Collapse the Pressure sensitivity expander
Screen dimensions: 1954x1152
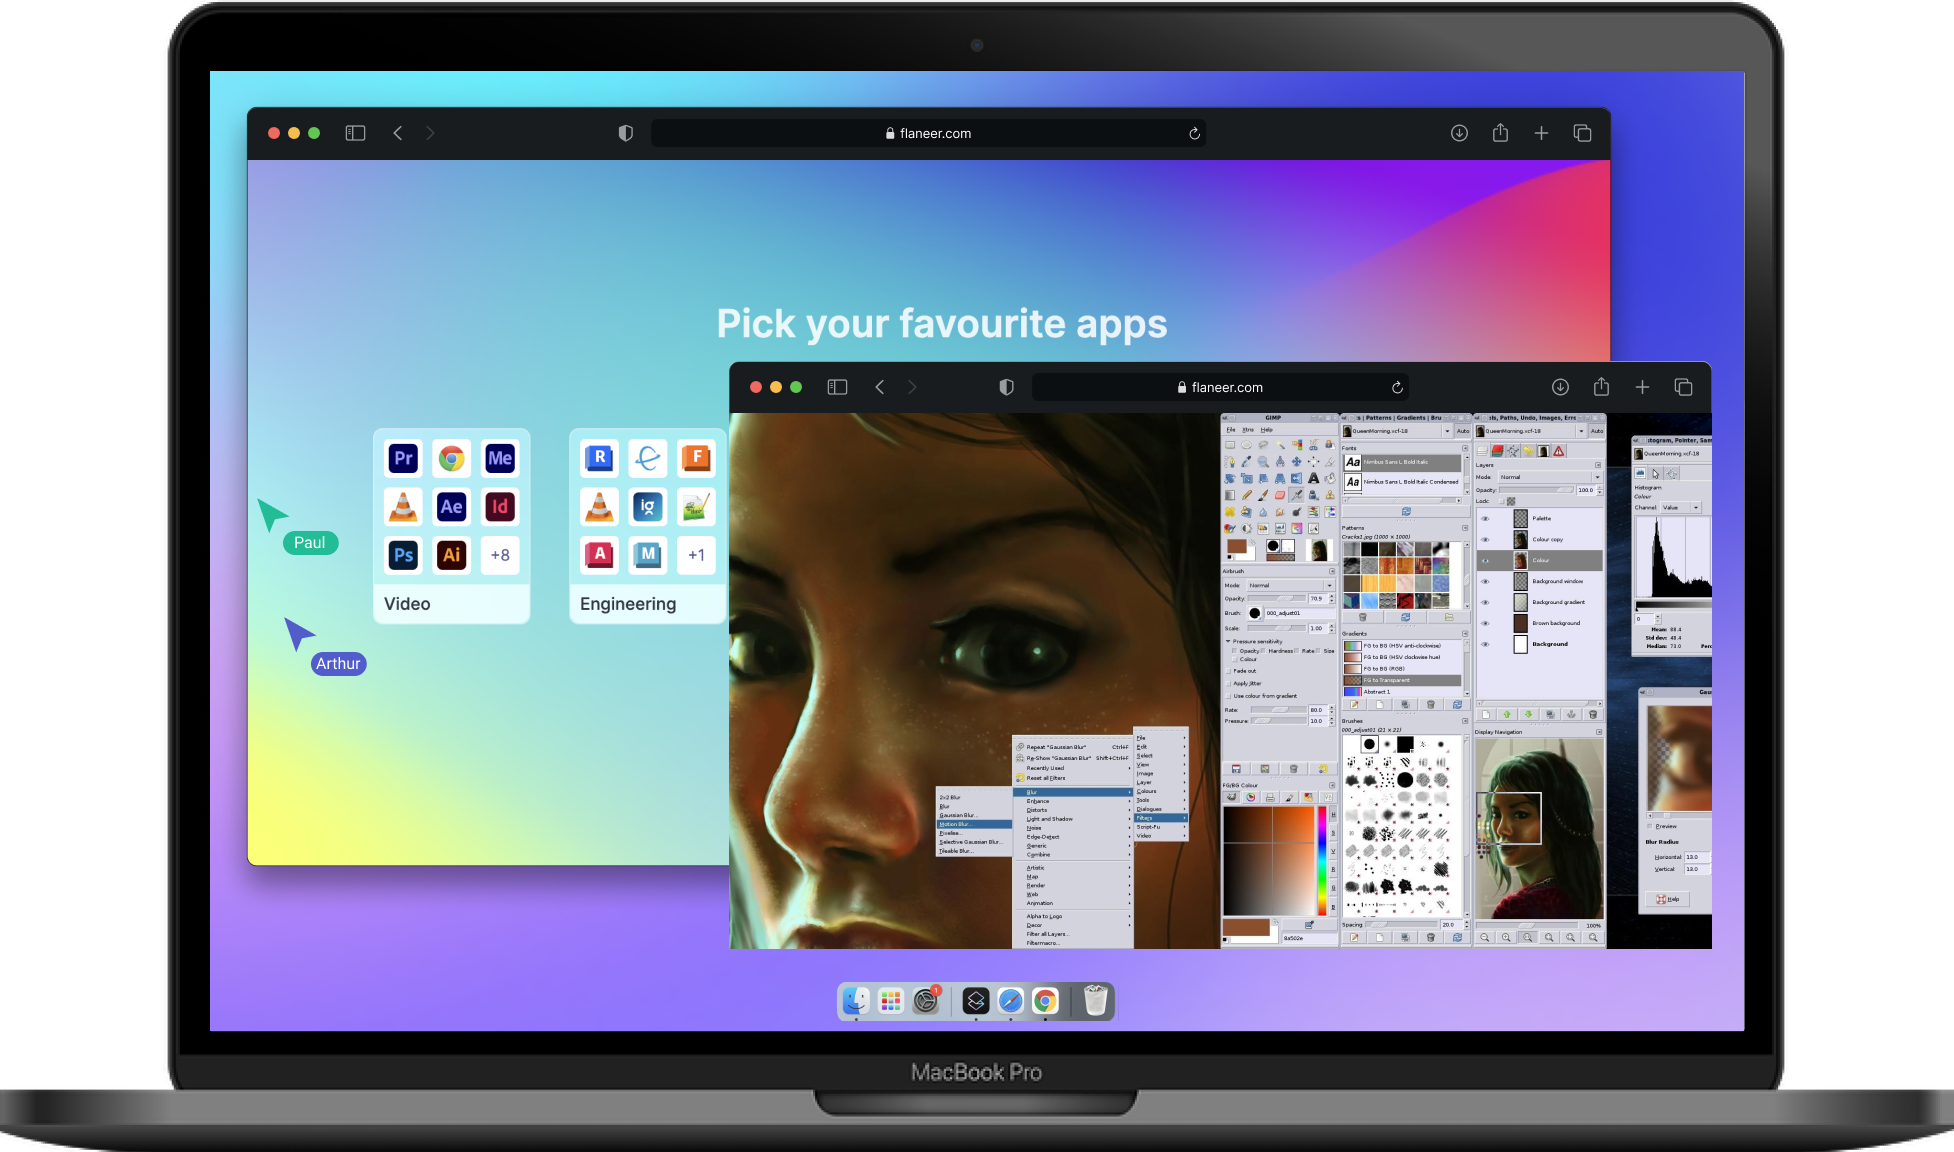point(1228,642)
